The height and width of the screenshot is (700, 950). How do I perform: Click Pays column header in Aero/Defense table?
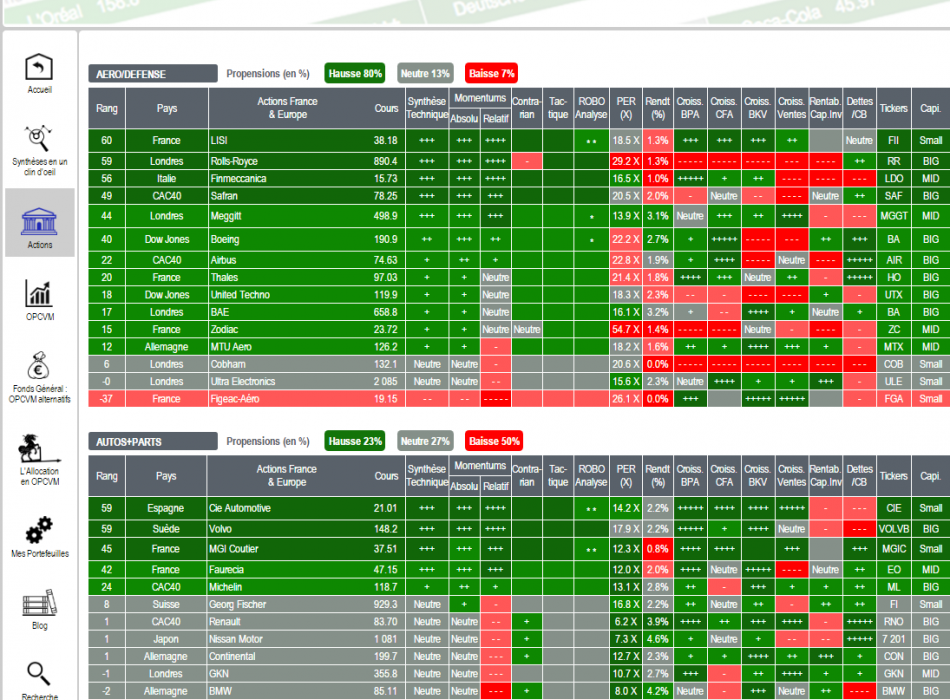167,108
